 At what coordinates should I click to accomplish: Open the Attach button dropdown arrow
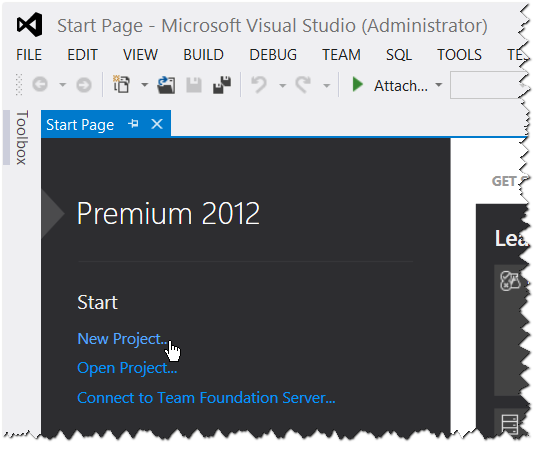(439, 85)
